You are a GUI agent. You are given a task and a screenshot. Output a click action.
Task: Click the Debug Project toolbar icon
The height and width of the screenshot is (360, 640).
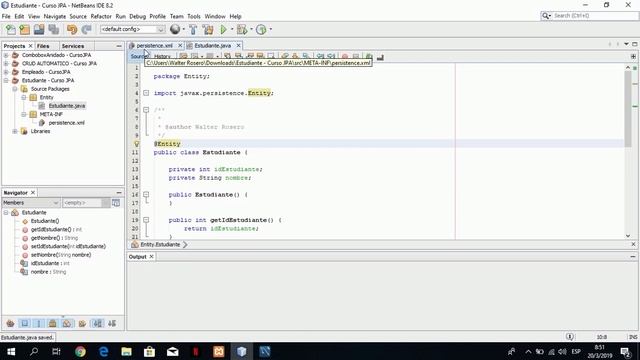click(x=242, y=29)
